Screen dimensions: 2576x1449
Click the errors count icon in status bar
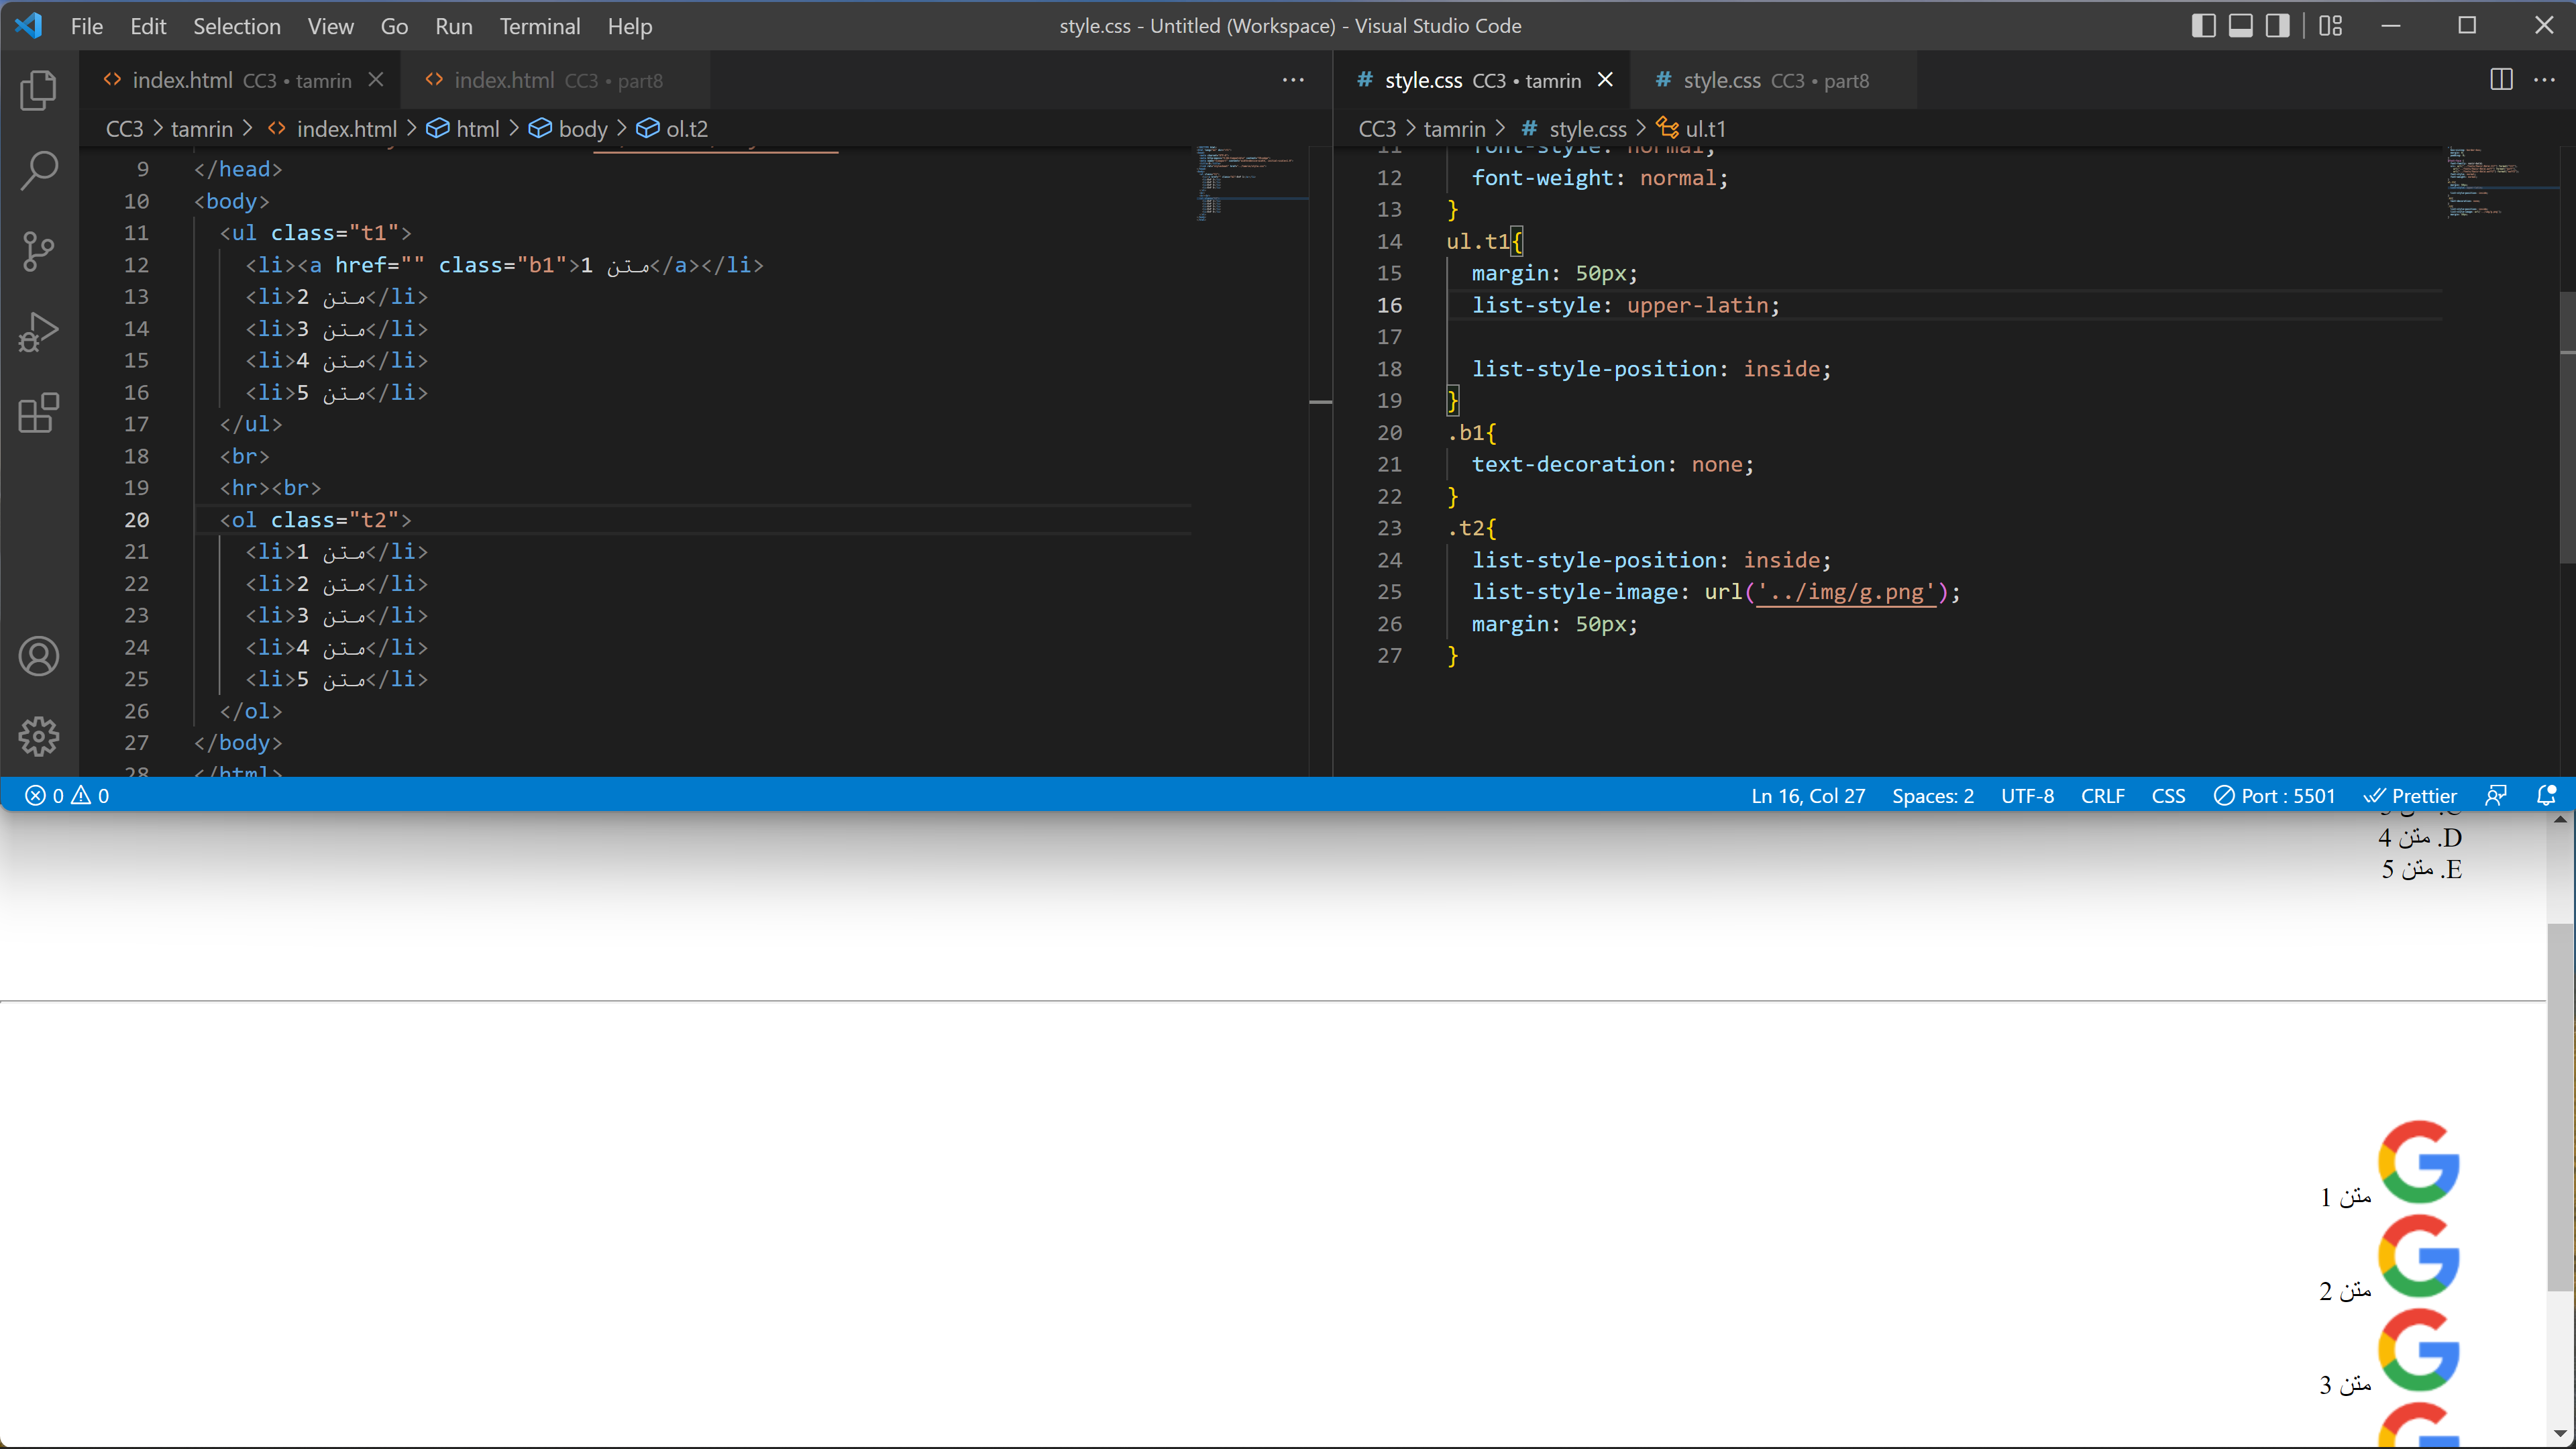coord(44,796)
